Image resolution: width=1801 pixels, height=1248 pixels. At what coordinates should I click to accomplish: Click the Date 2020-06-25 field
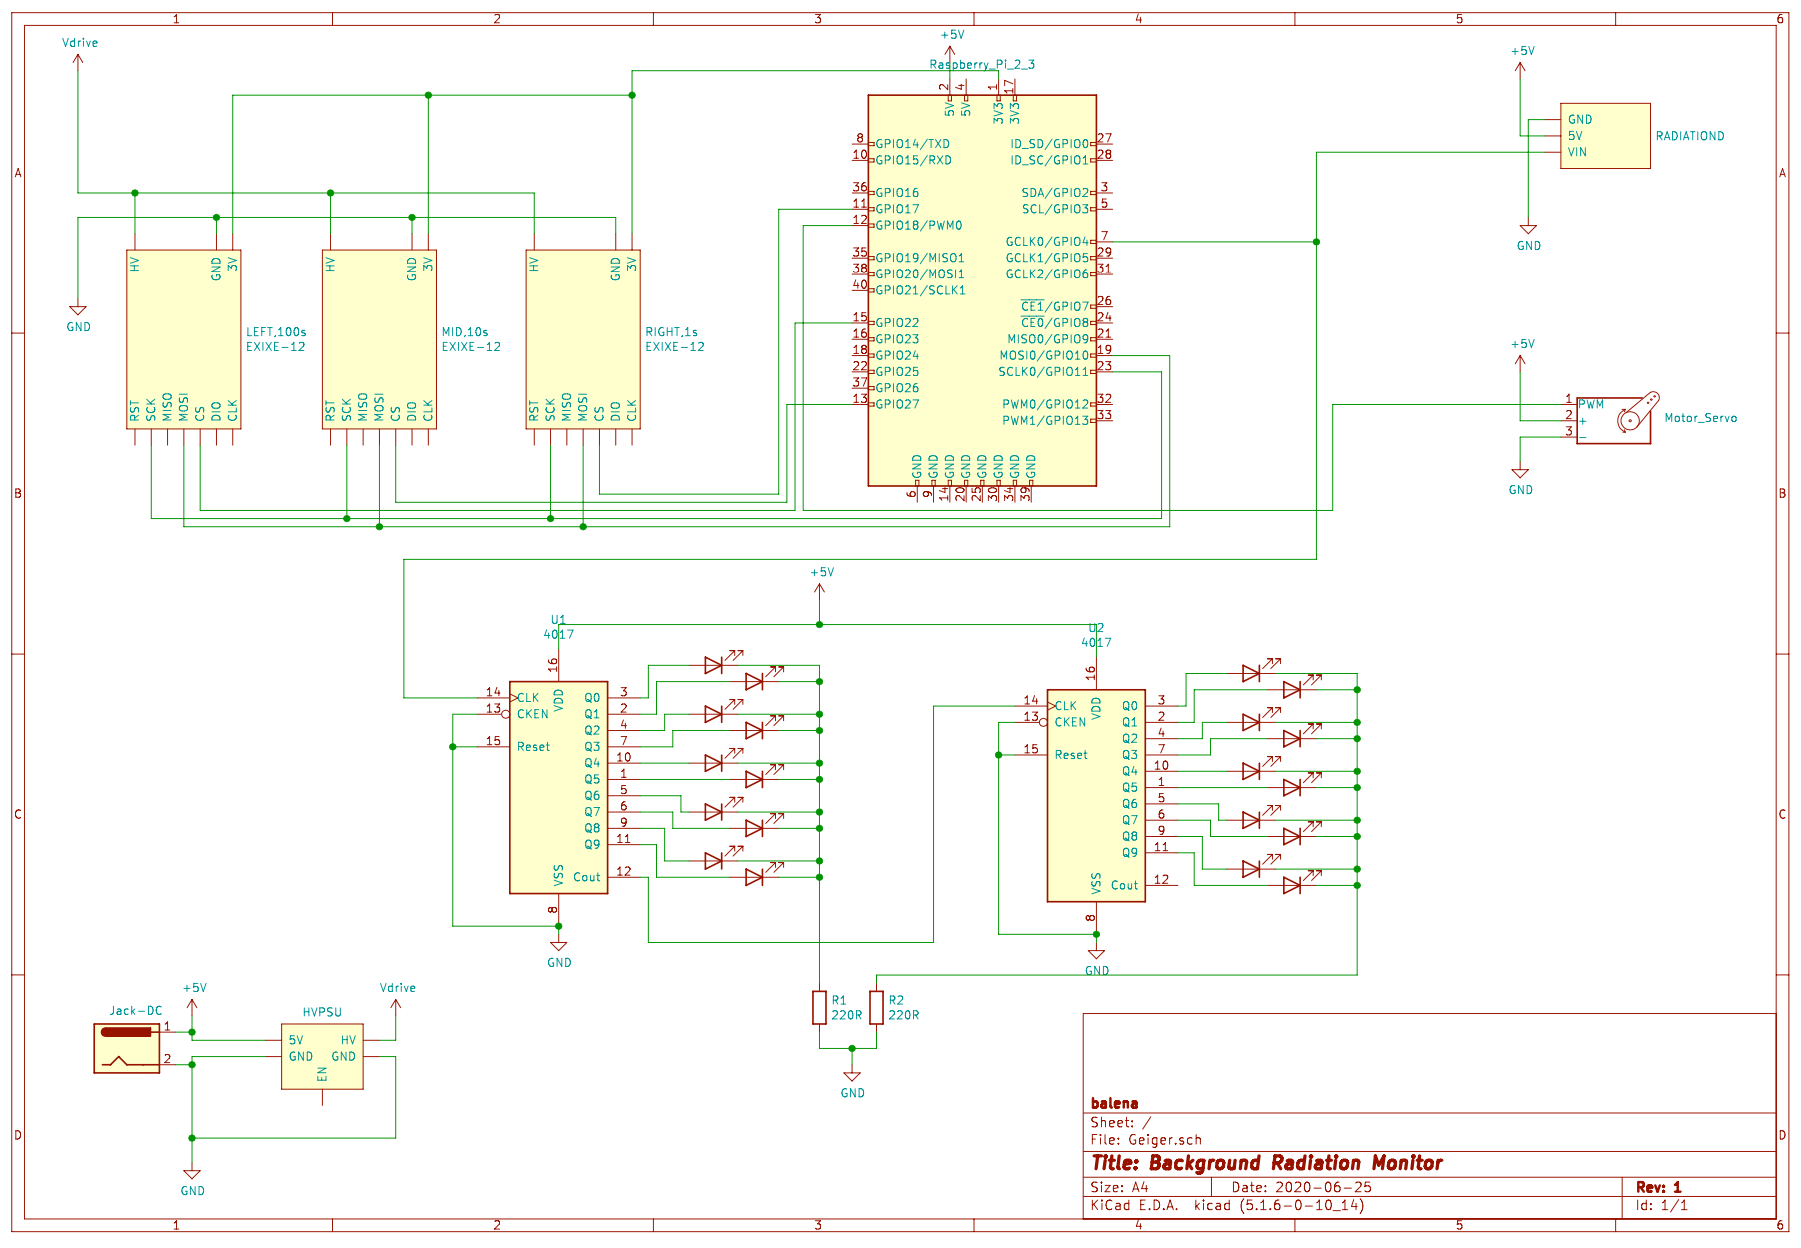1301,1187
